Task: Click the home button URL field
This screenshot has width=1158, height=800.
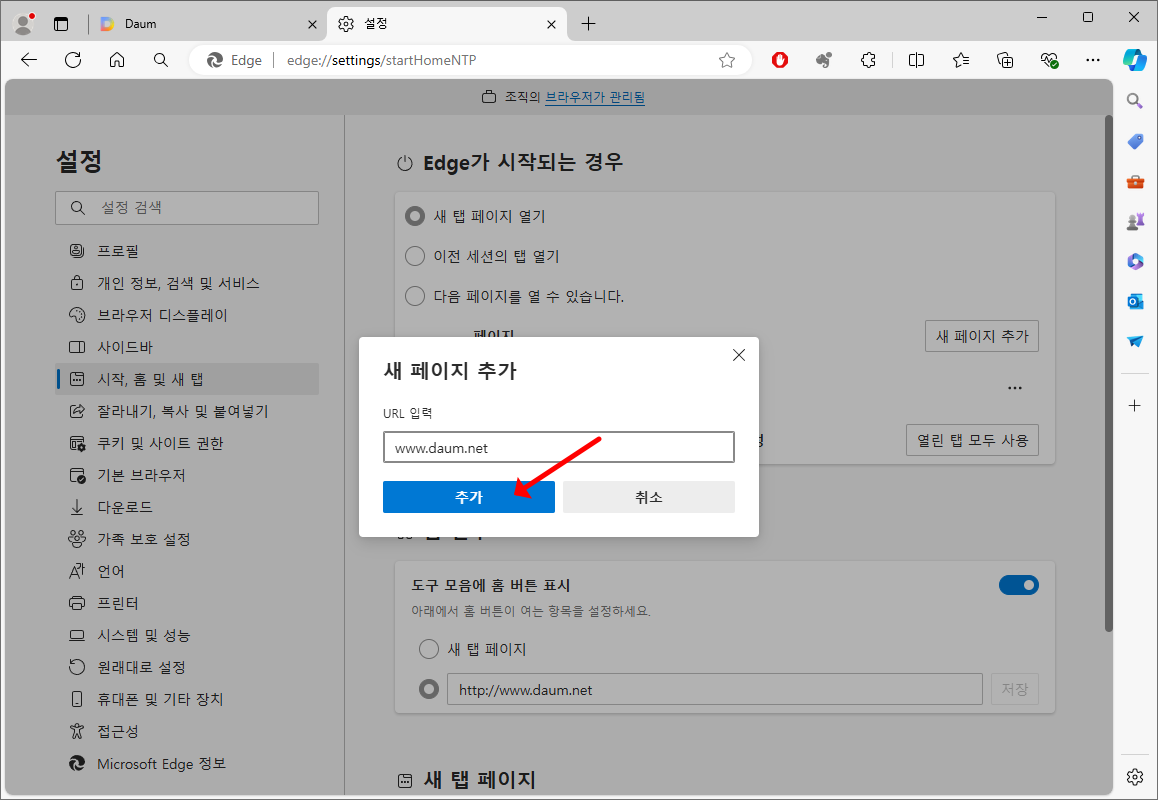Action: (x=715, y=689)
